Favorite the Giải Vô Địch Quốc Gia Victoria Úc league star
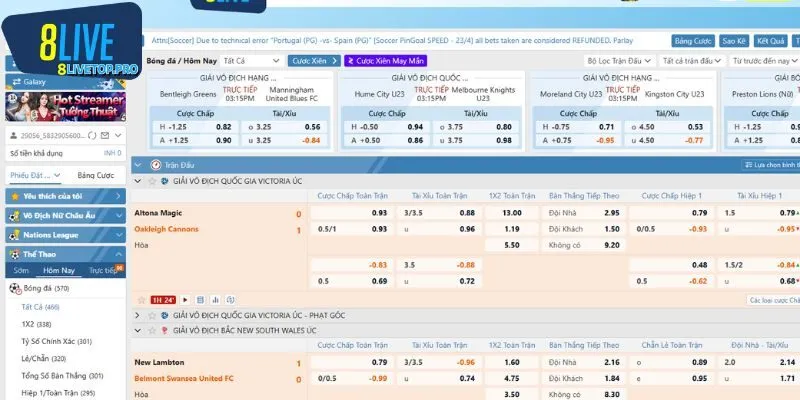800x400 pixels. [x=152, y=181]
